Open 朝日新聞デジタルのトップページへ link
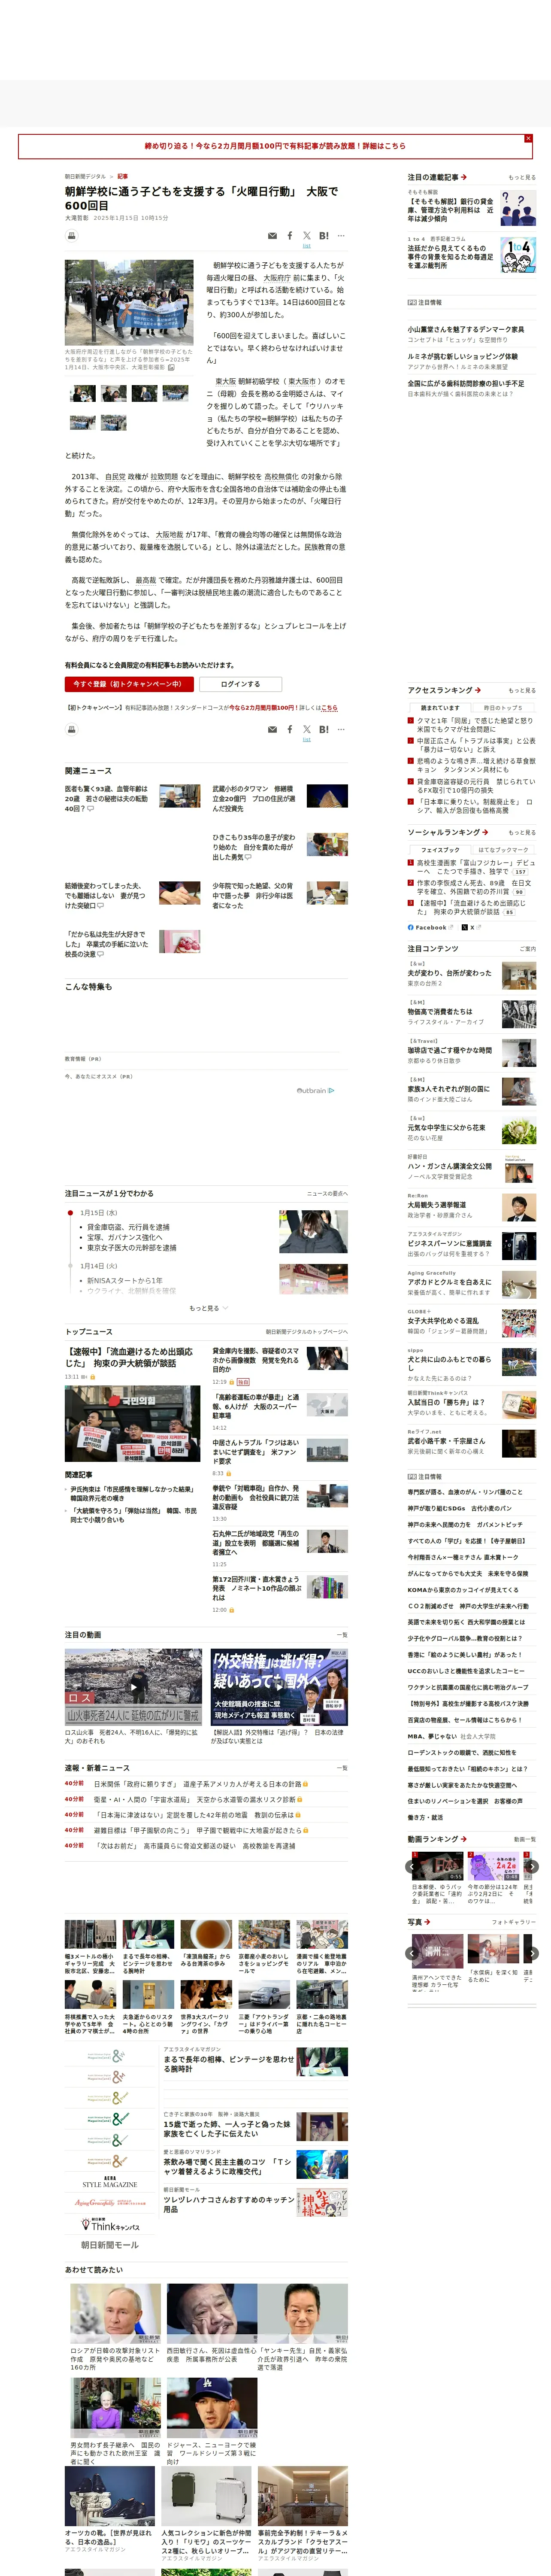 click(x=307, y=1332)
